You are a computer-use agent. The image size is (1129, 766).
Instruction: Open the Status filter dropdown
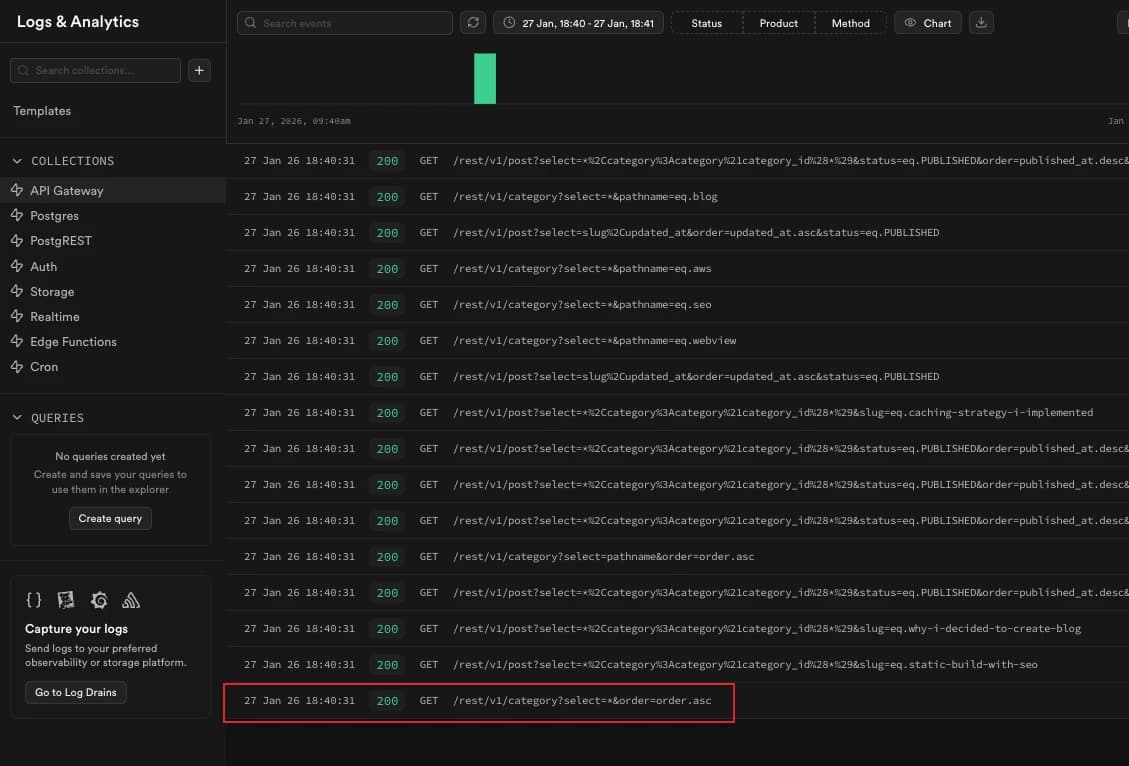(706, 23)
